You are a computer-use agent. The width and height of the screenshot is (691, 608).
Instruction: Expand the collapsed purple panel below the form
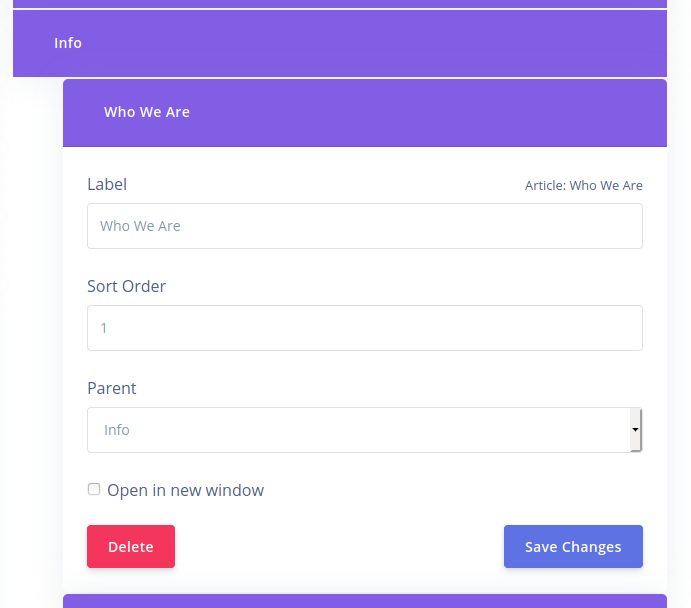click(364, 600)
